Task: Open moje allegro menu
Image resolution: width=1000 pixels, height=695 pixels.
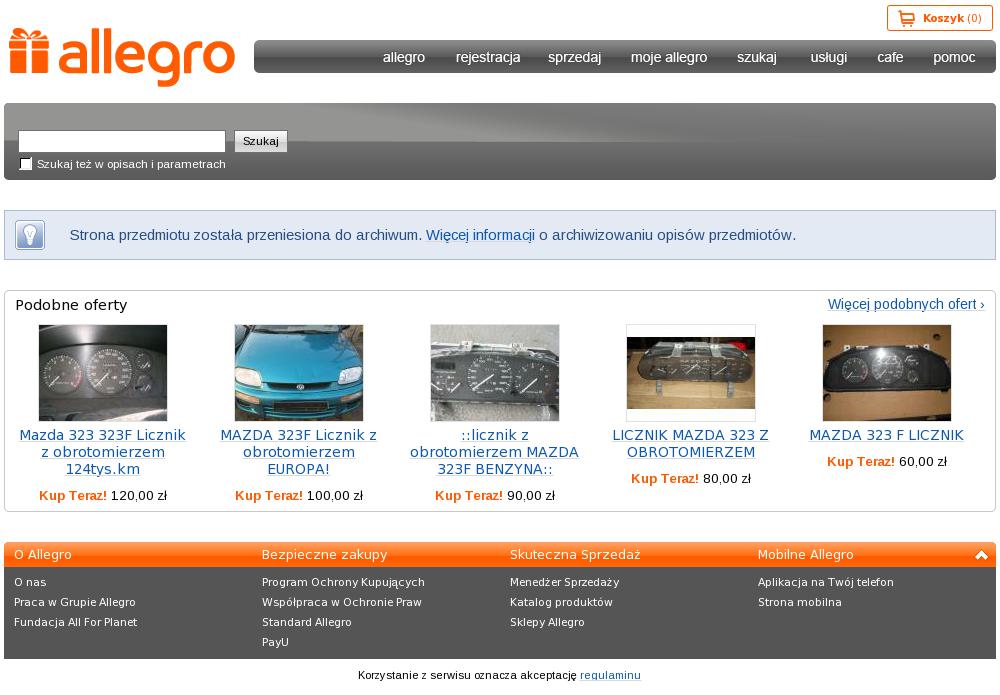Action: 669,57
